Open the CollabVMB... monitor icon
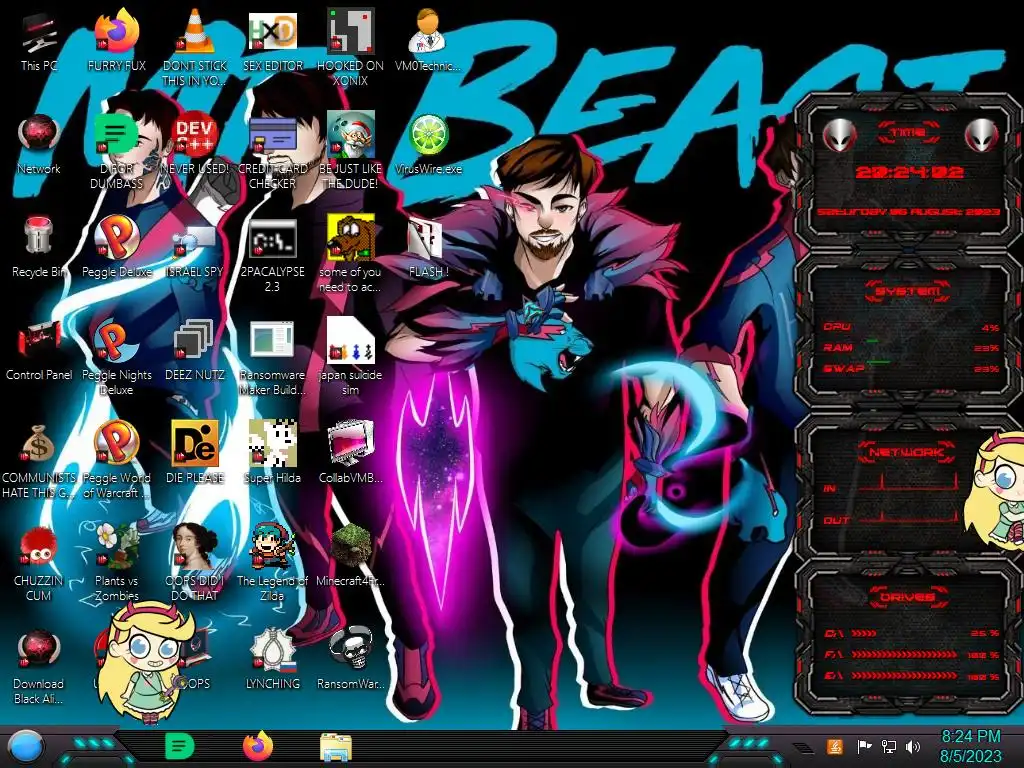Image resolution: width=1024 pixels, height=768 pixels. [x=351, y=453]
